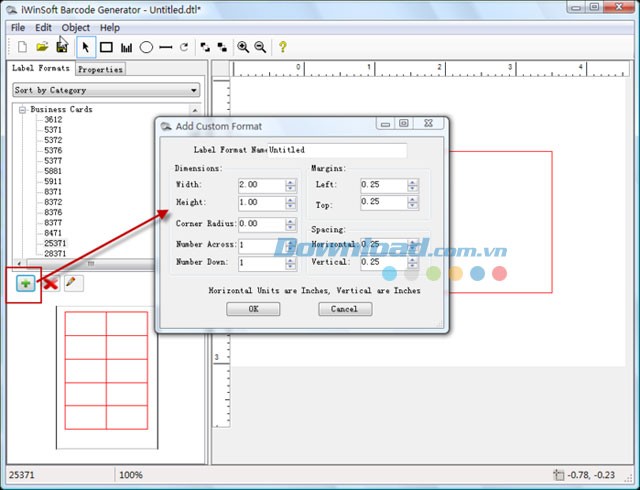
Task: Click the Vertical spacing spinner arrows
Action: 413,263
